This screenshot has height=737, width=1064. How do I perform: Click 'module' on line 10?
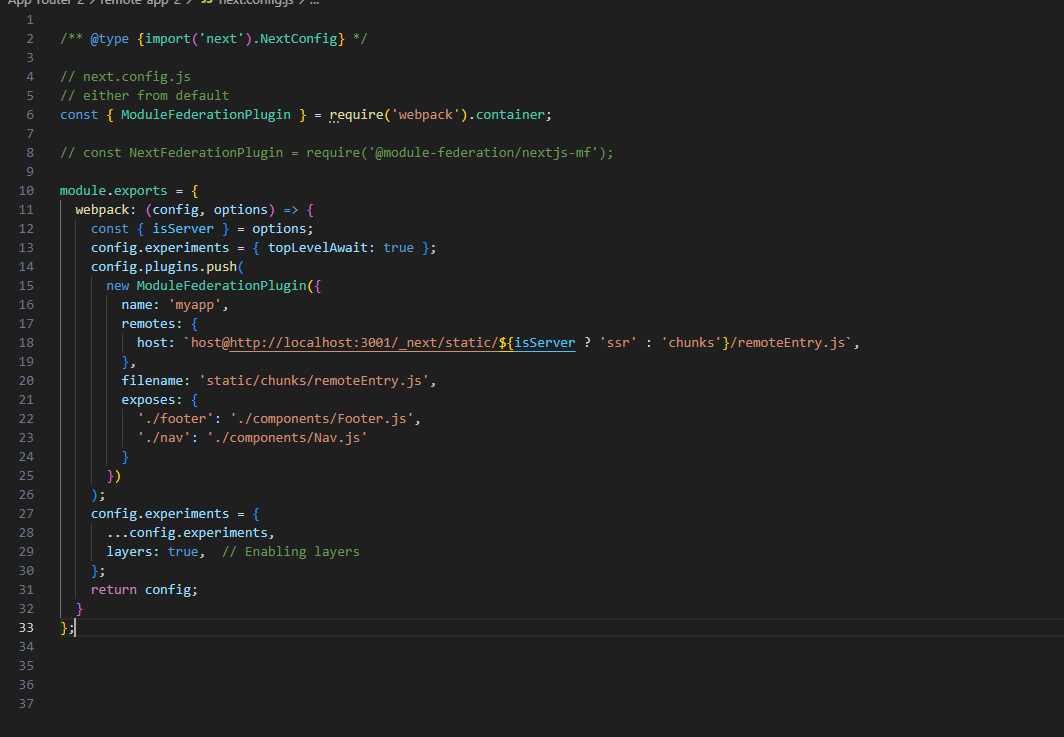83,191
